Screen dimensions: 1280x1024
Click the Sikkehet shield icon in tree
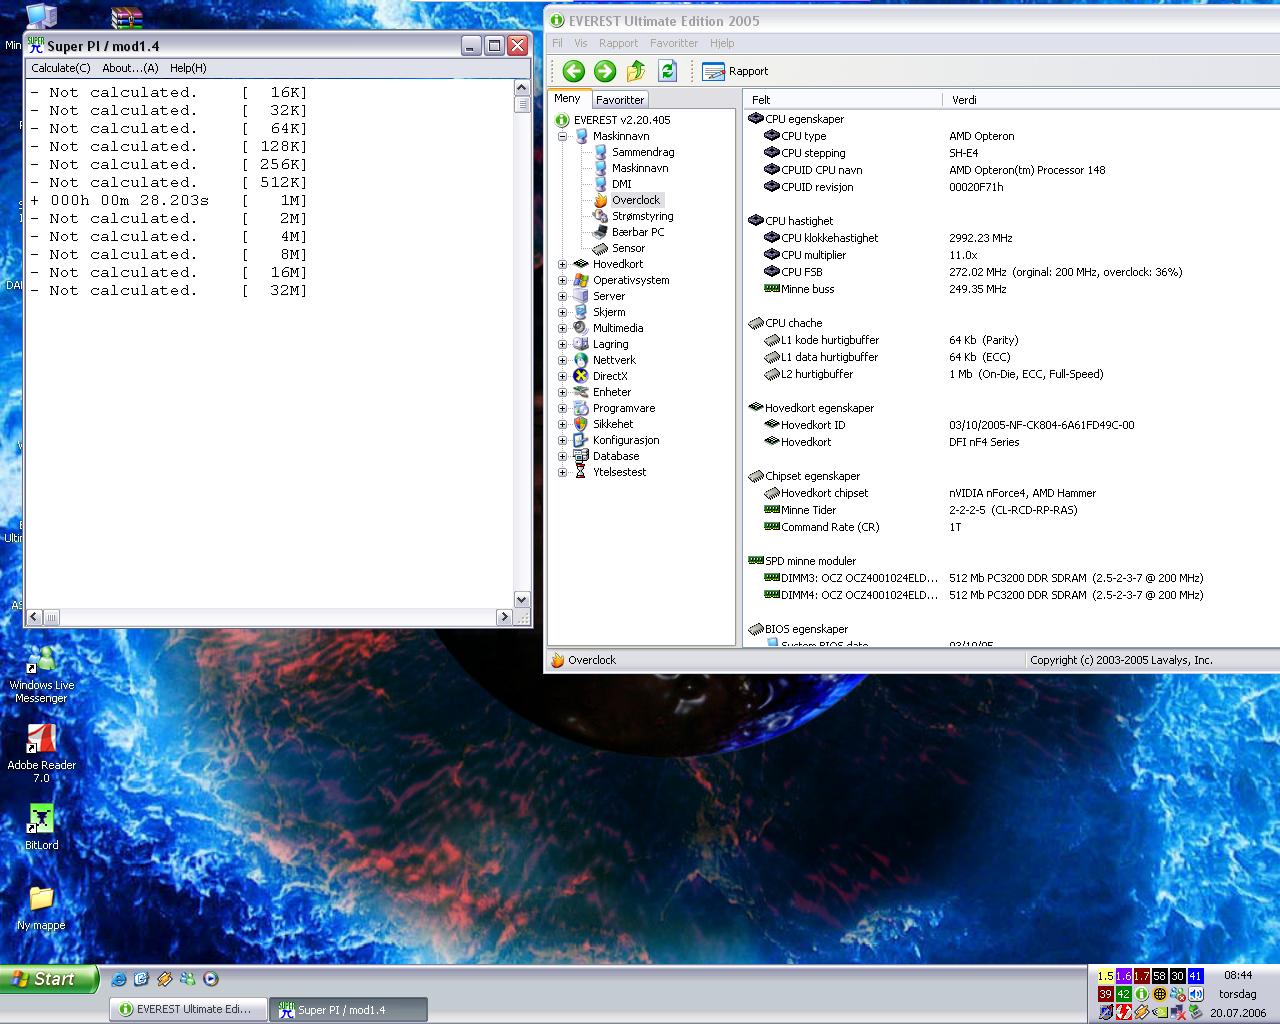point(580,424)
